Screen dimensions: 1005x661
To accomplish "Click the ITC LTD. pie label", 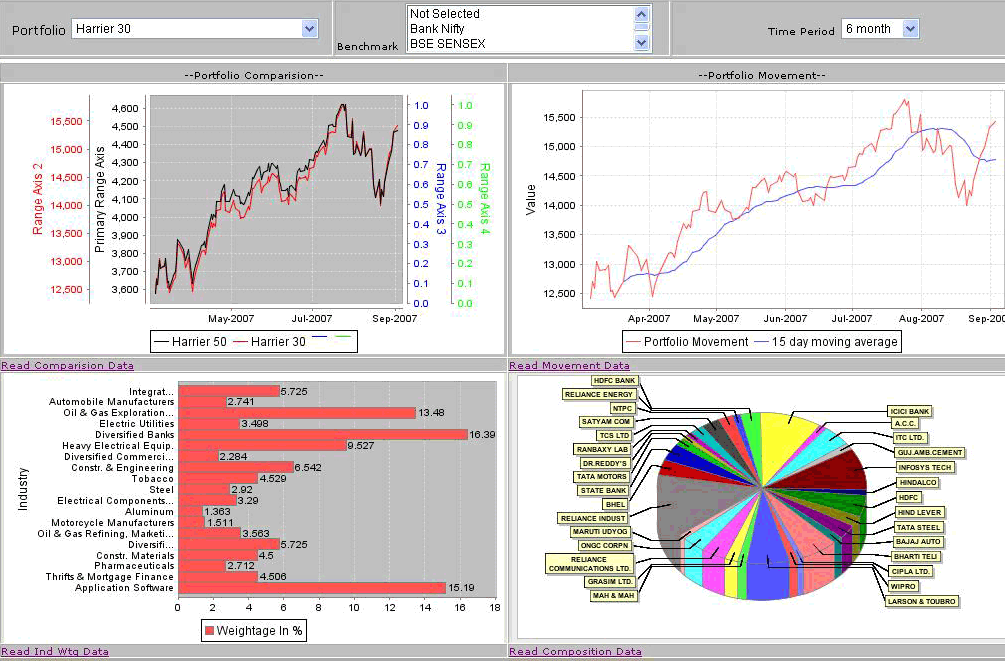I will point(910,438).
